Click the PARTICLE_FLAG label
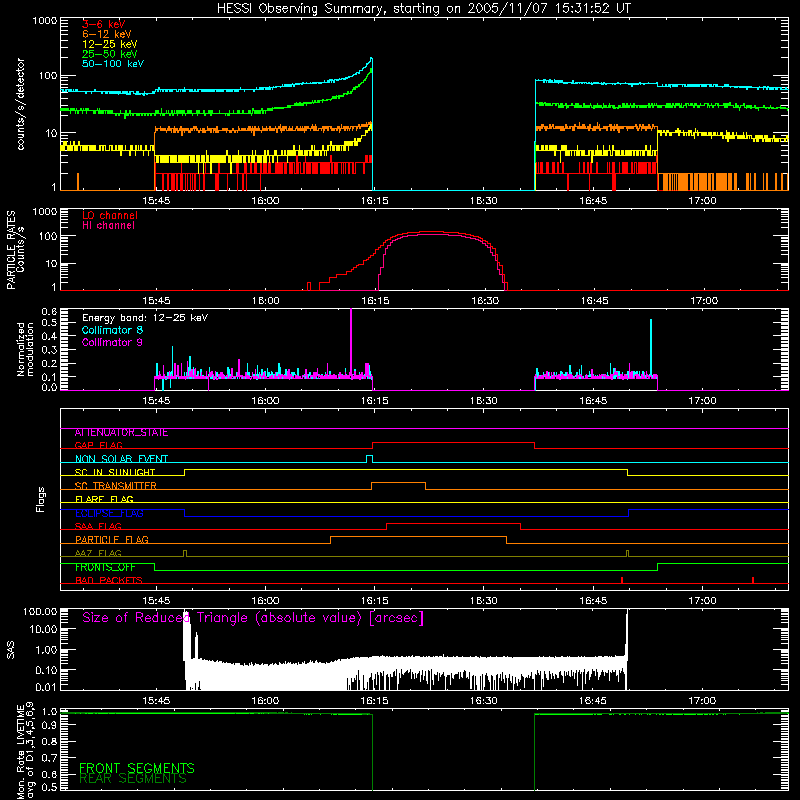This screenshot has height=800, width=800. [x=112, y=540]
